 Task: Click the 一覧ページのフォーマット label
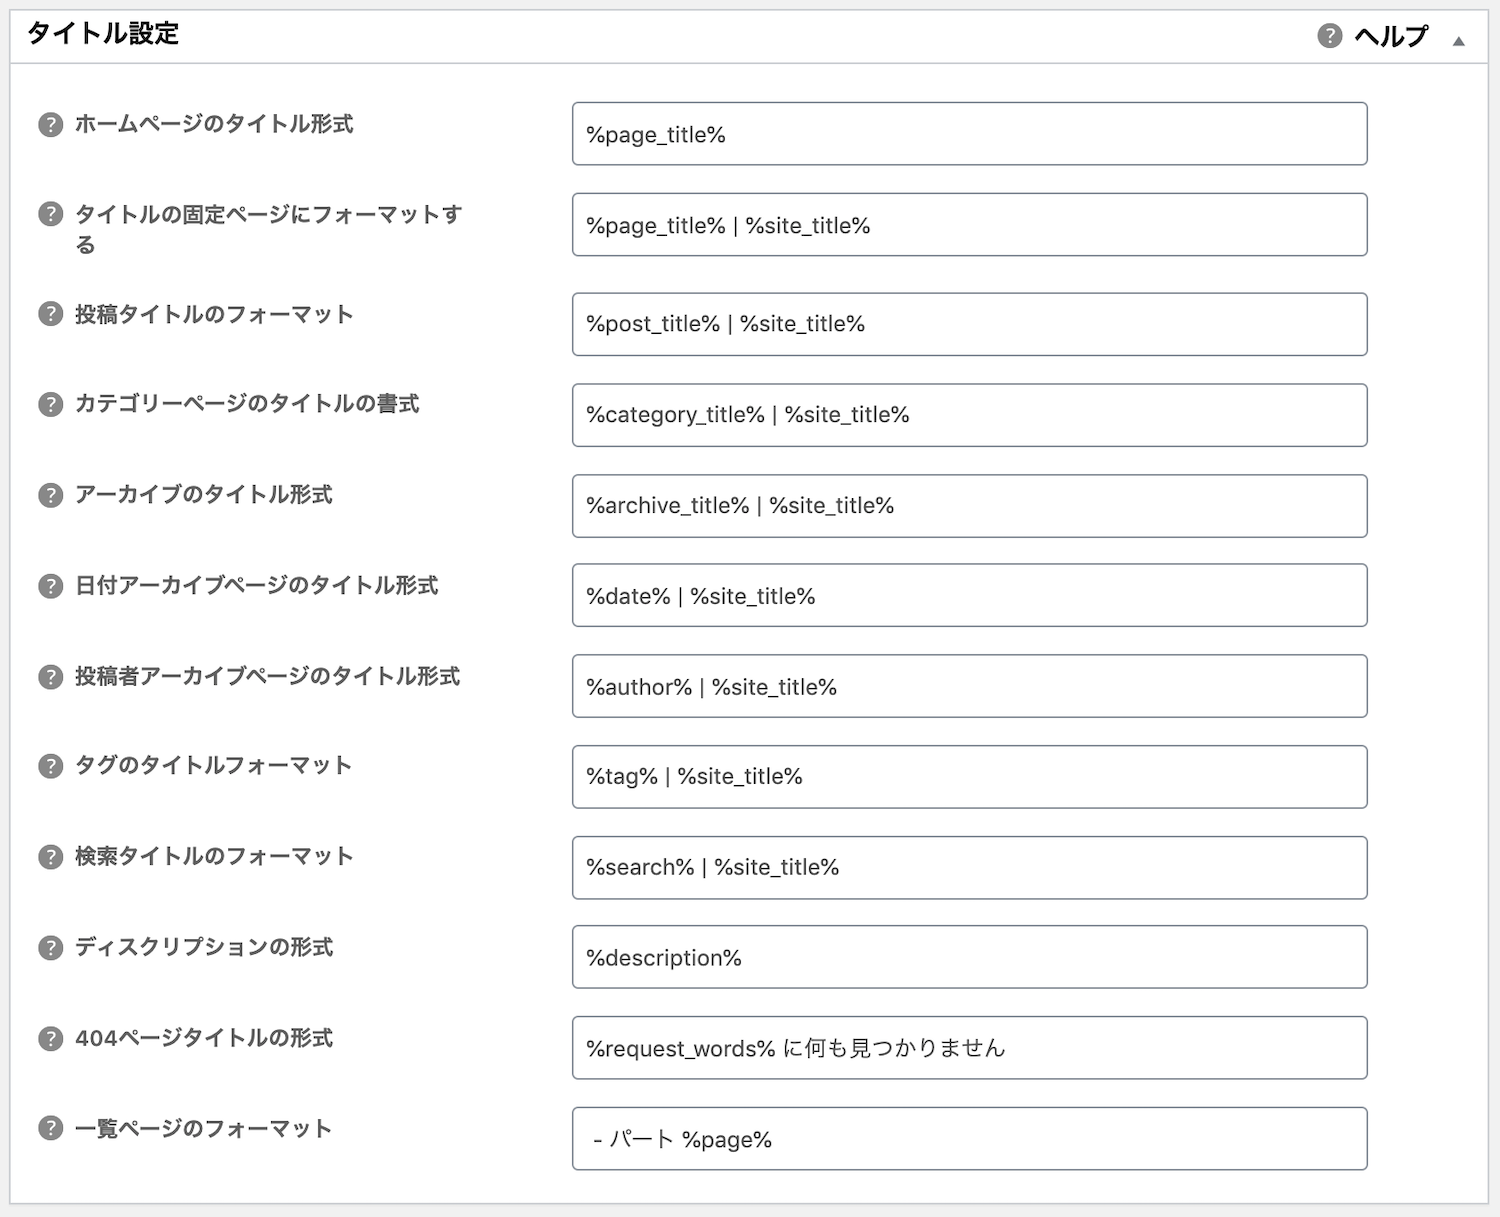click(x=204, y=1129)
